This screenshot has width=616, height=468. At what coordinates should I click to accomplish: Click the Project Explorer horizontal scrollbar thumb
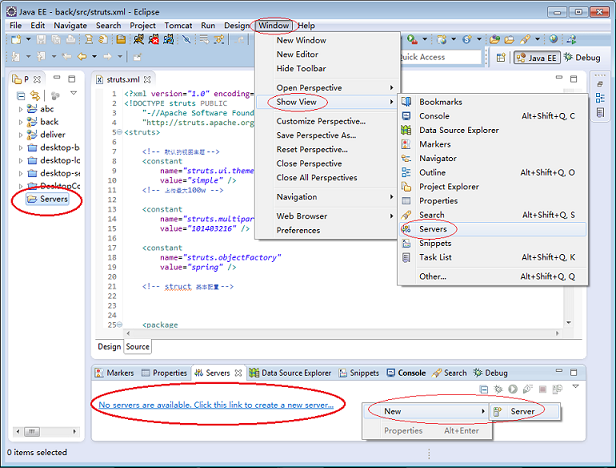(x=32, y=432)
